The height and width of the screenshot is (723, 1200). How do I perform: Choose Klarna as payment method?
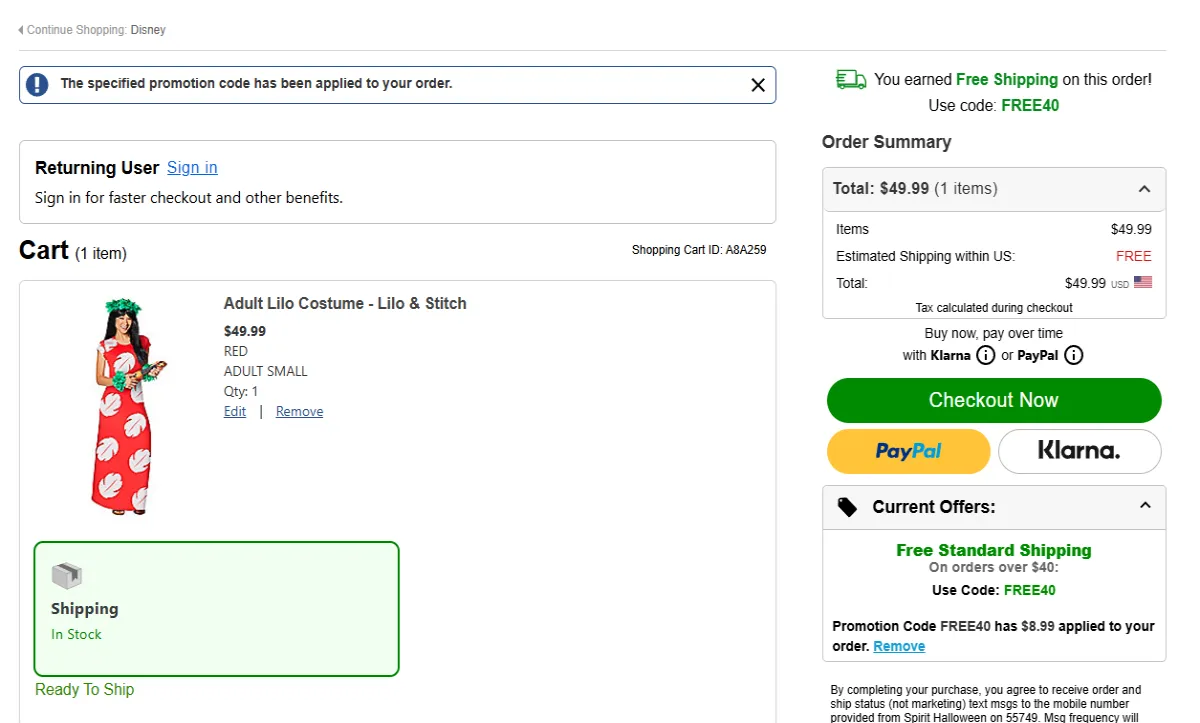point(1079,451)
